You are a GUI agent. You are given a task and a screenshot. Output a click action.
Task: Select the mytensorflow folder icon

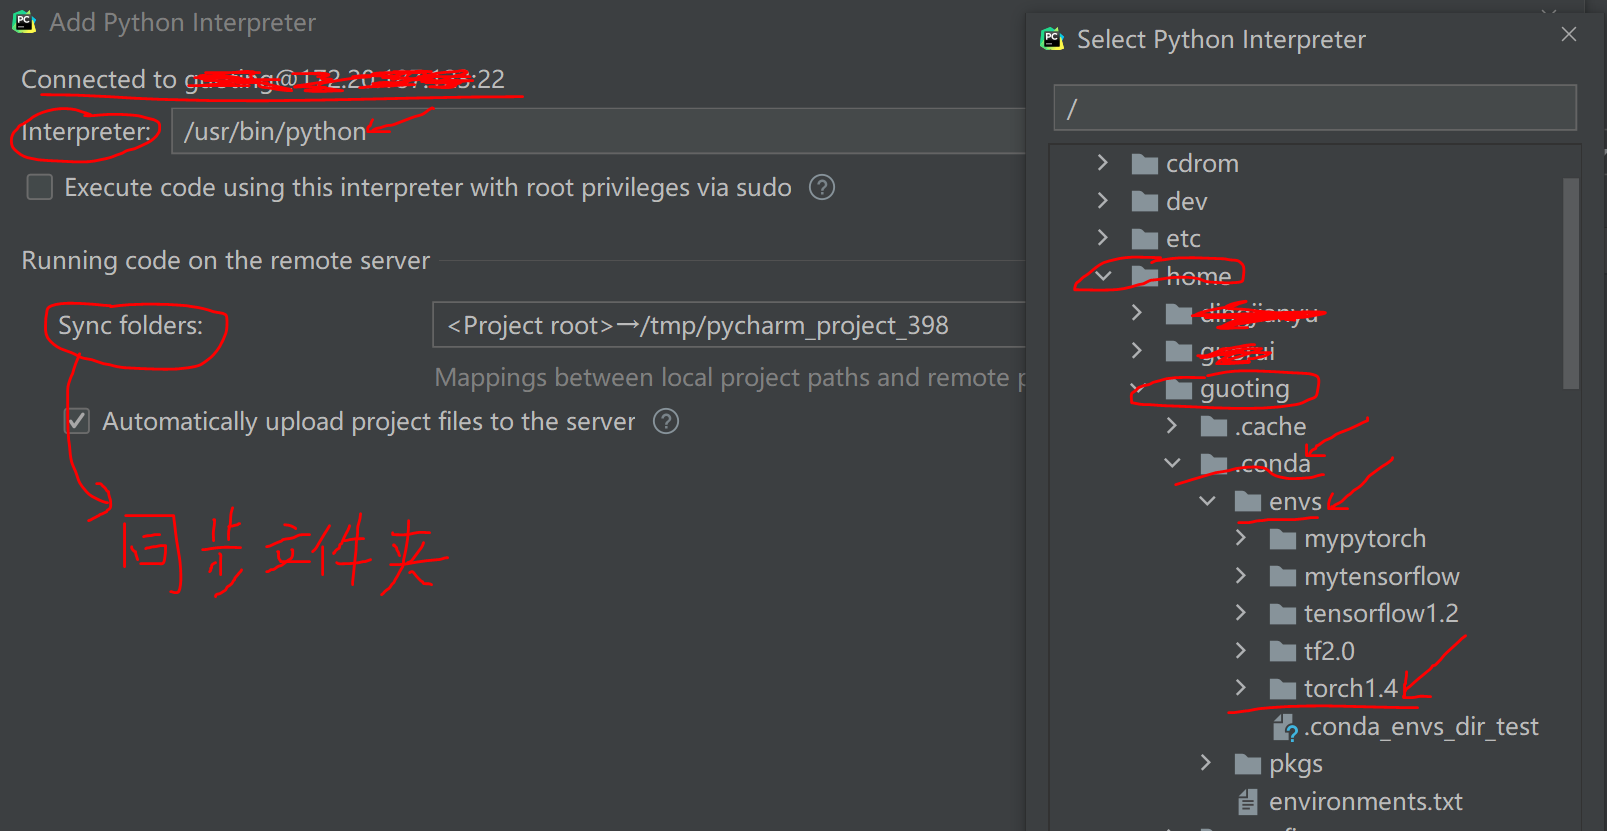1283,577
